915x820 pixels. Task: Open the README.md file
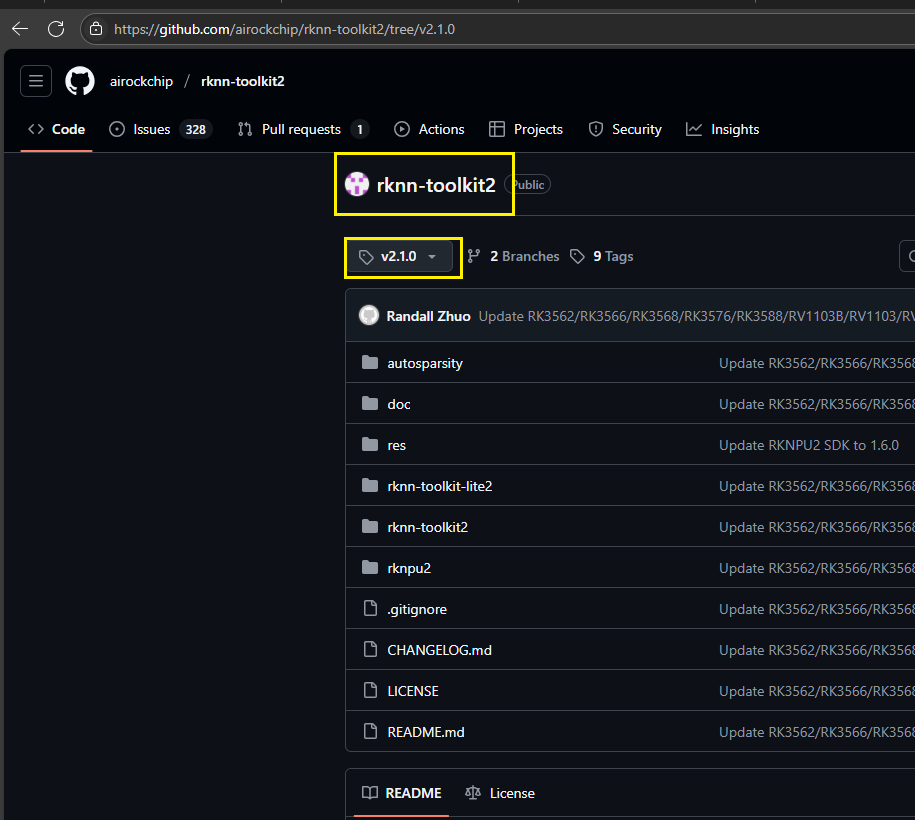pyautogui.click(x=425, y=732)
